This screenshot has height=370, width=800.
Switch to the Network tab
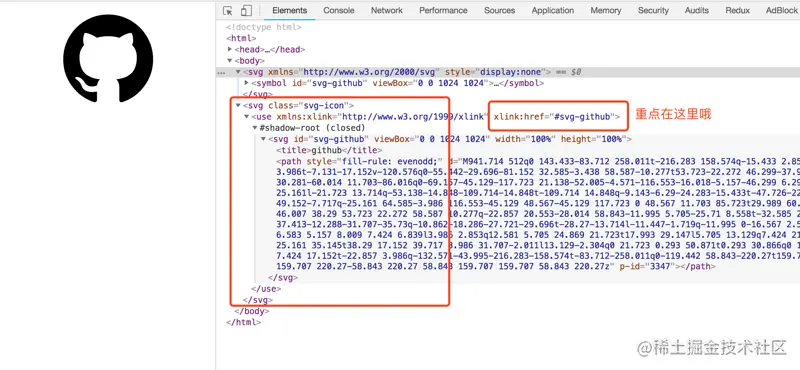[x=387, y=10]
